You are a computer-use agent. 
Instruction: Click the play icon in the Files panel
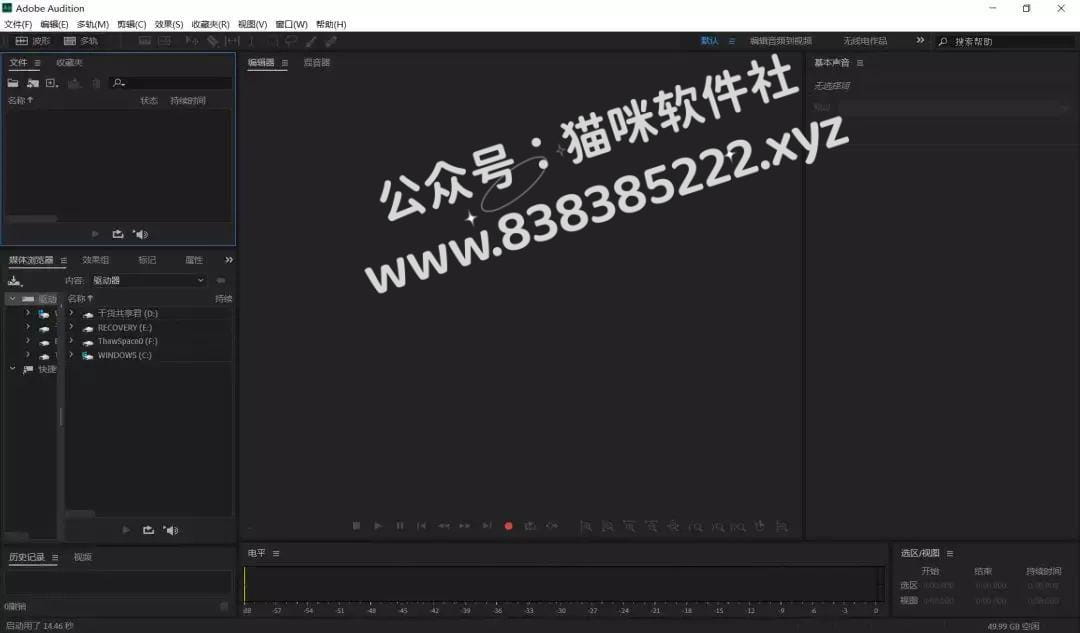tap(95, 234)
